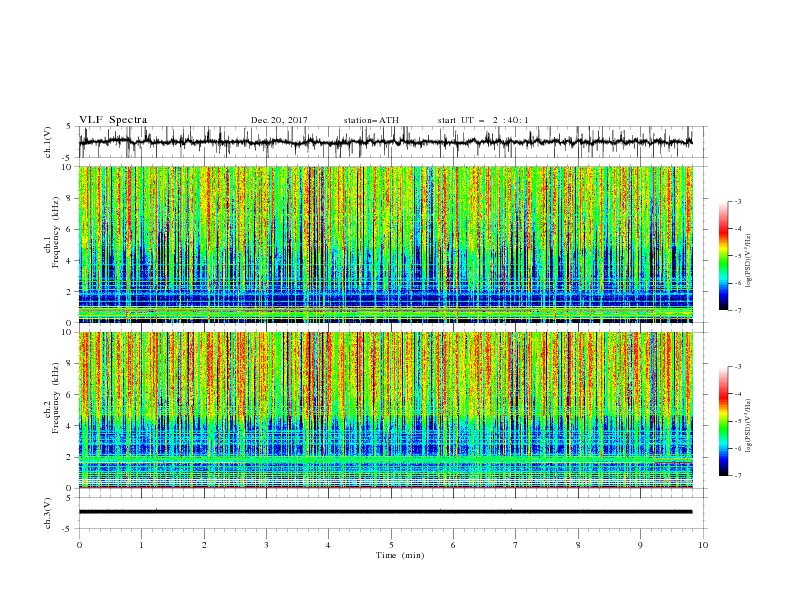Click the "8" tick on the time axis

pyautogui.click(x=578, y=545)
